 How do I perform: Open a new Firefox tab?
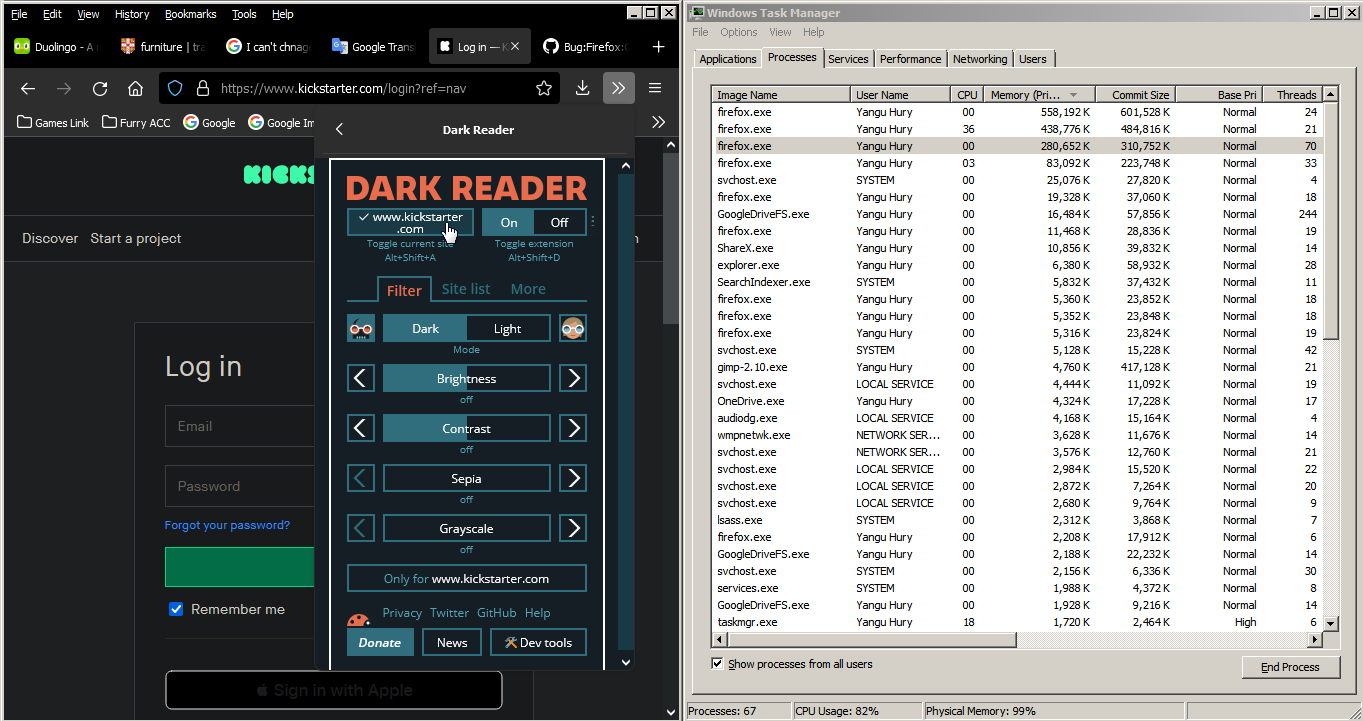[658, 46]
